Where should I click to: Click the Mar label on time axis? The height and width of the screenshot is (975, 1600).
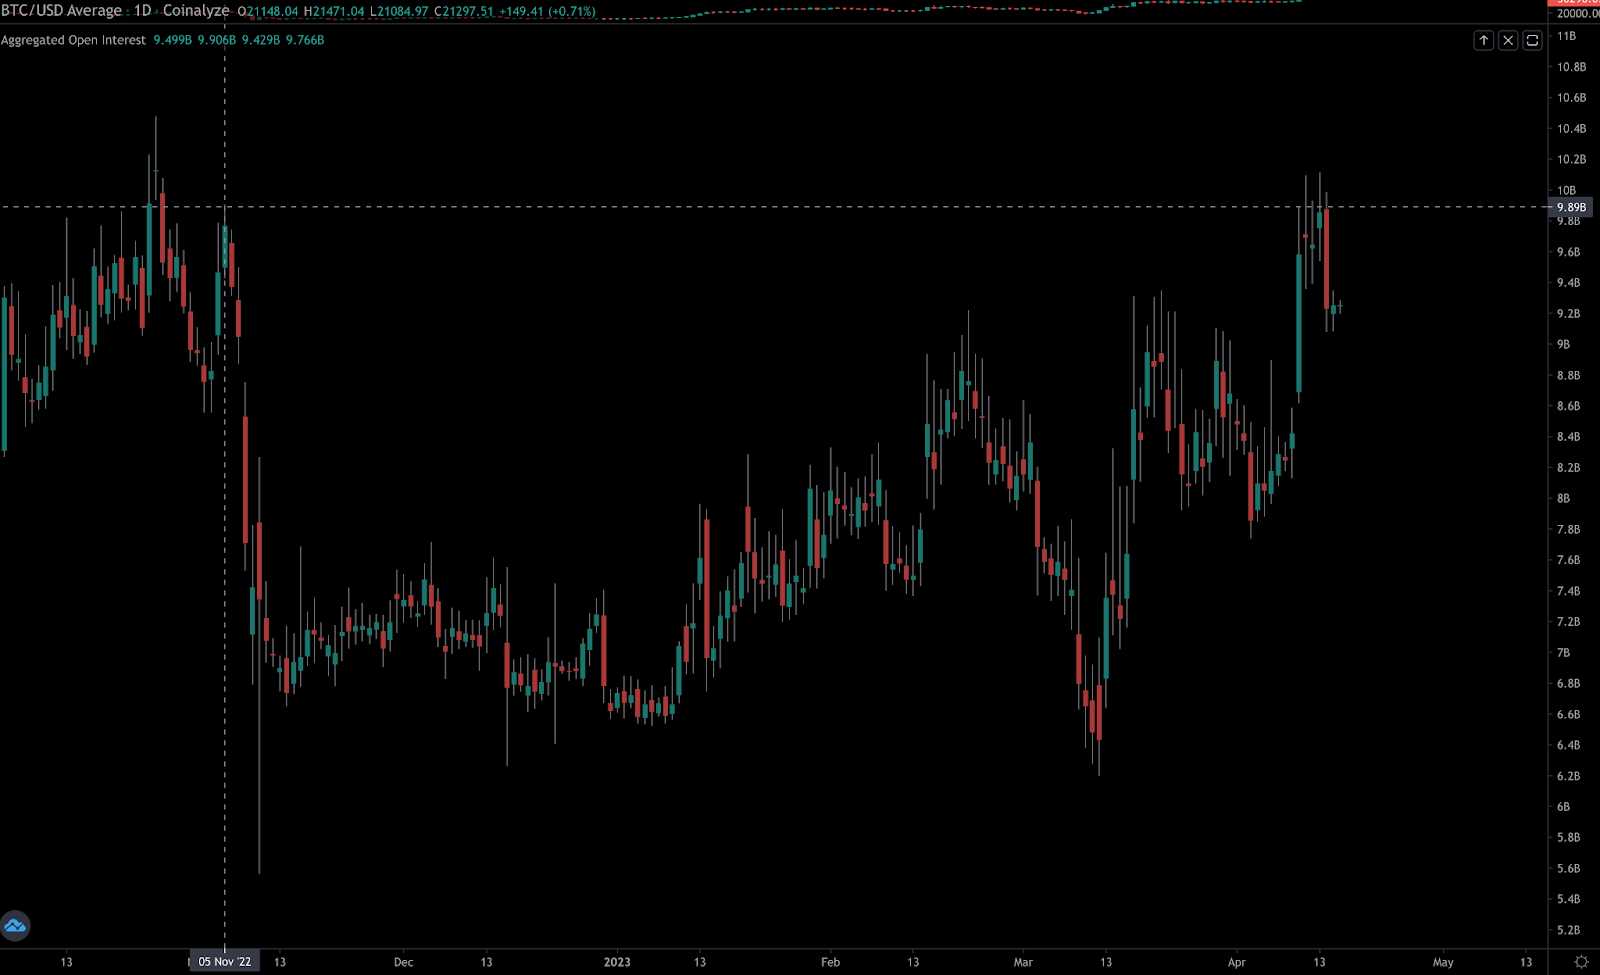(1023, 962)
